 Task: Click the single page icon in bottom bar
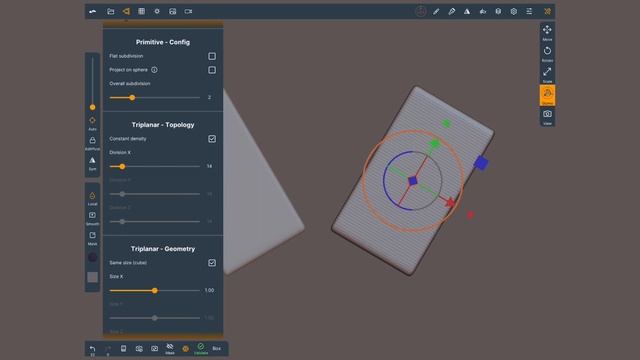[x=123, y=349]
